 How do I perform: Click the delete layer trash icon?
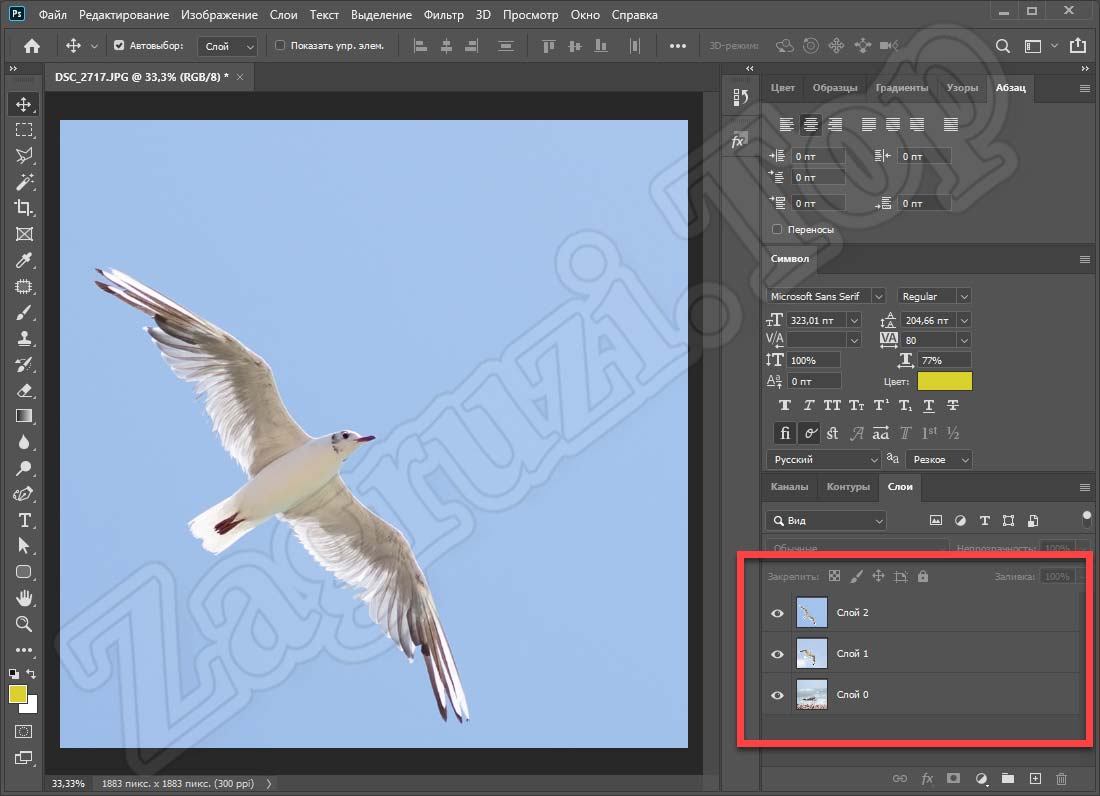[x=1062, y=778]
